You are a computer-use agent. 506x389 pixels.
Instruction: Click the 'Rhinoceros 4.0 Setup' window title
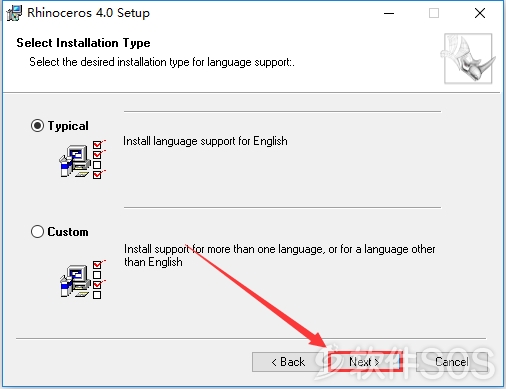point(88,13)
